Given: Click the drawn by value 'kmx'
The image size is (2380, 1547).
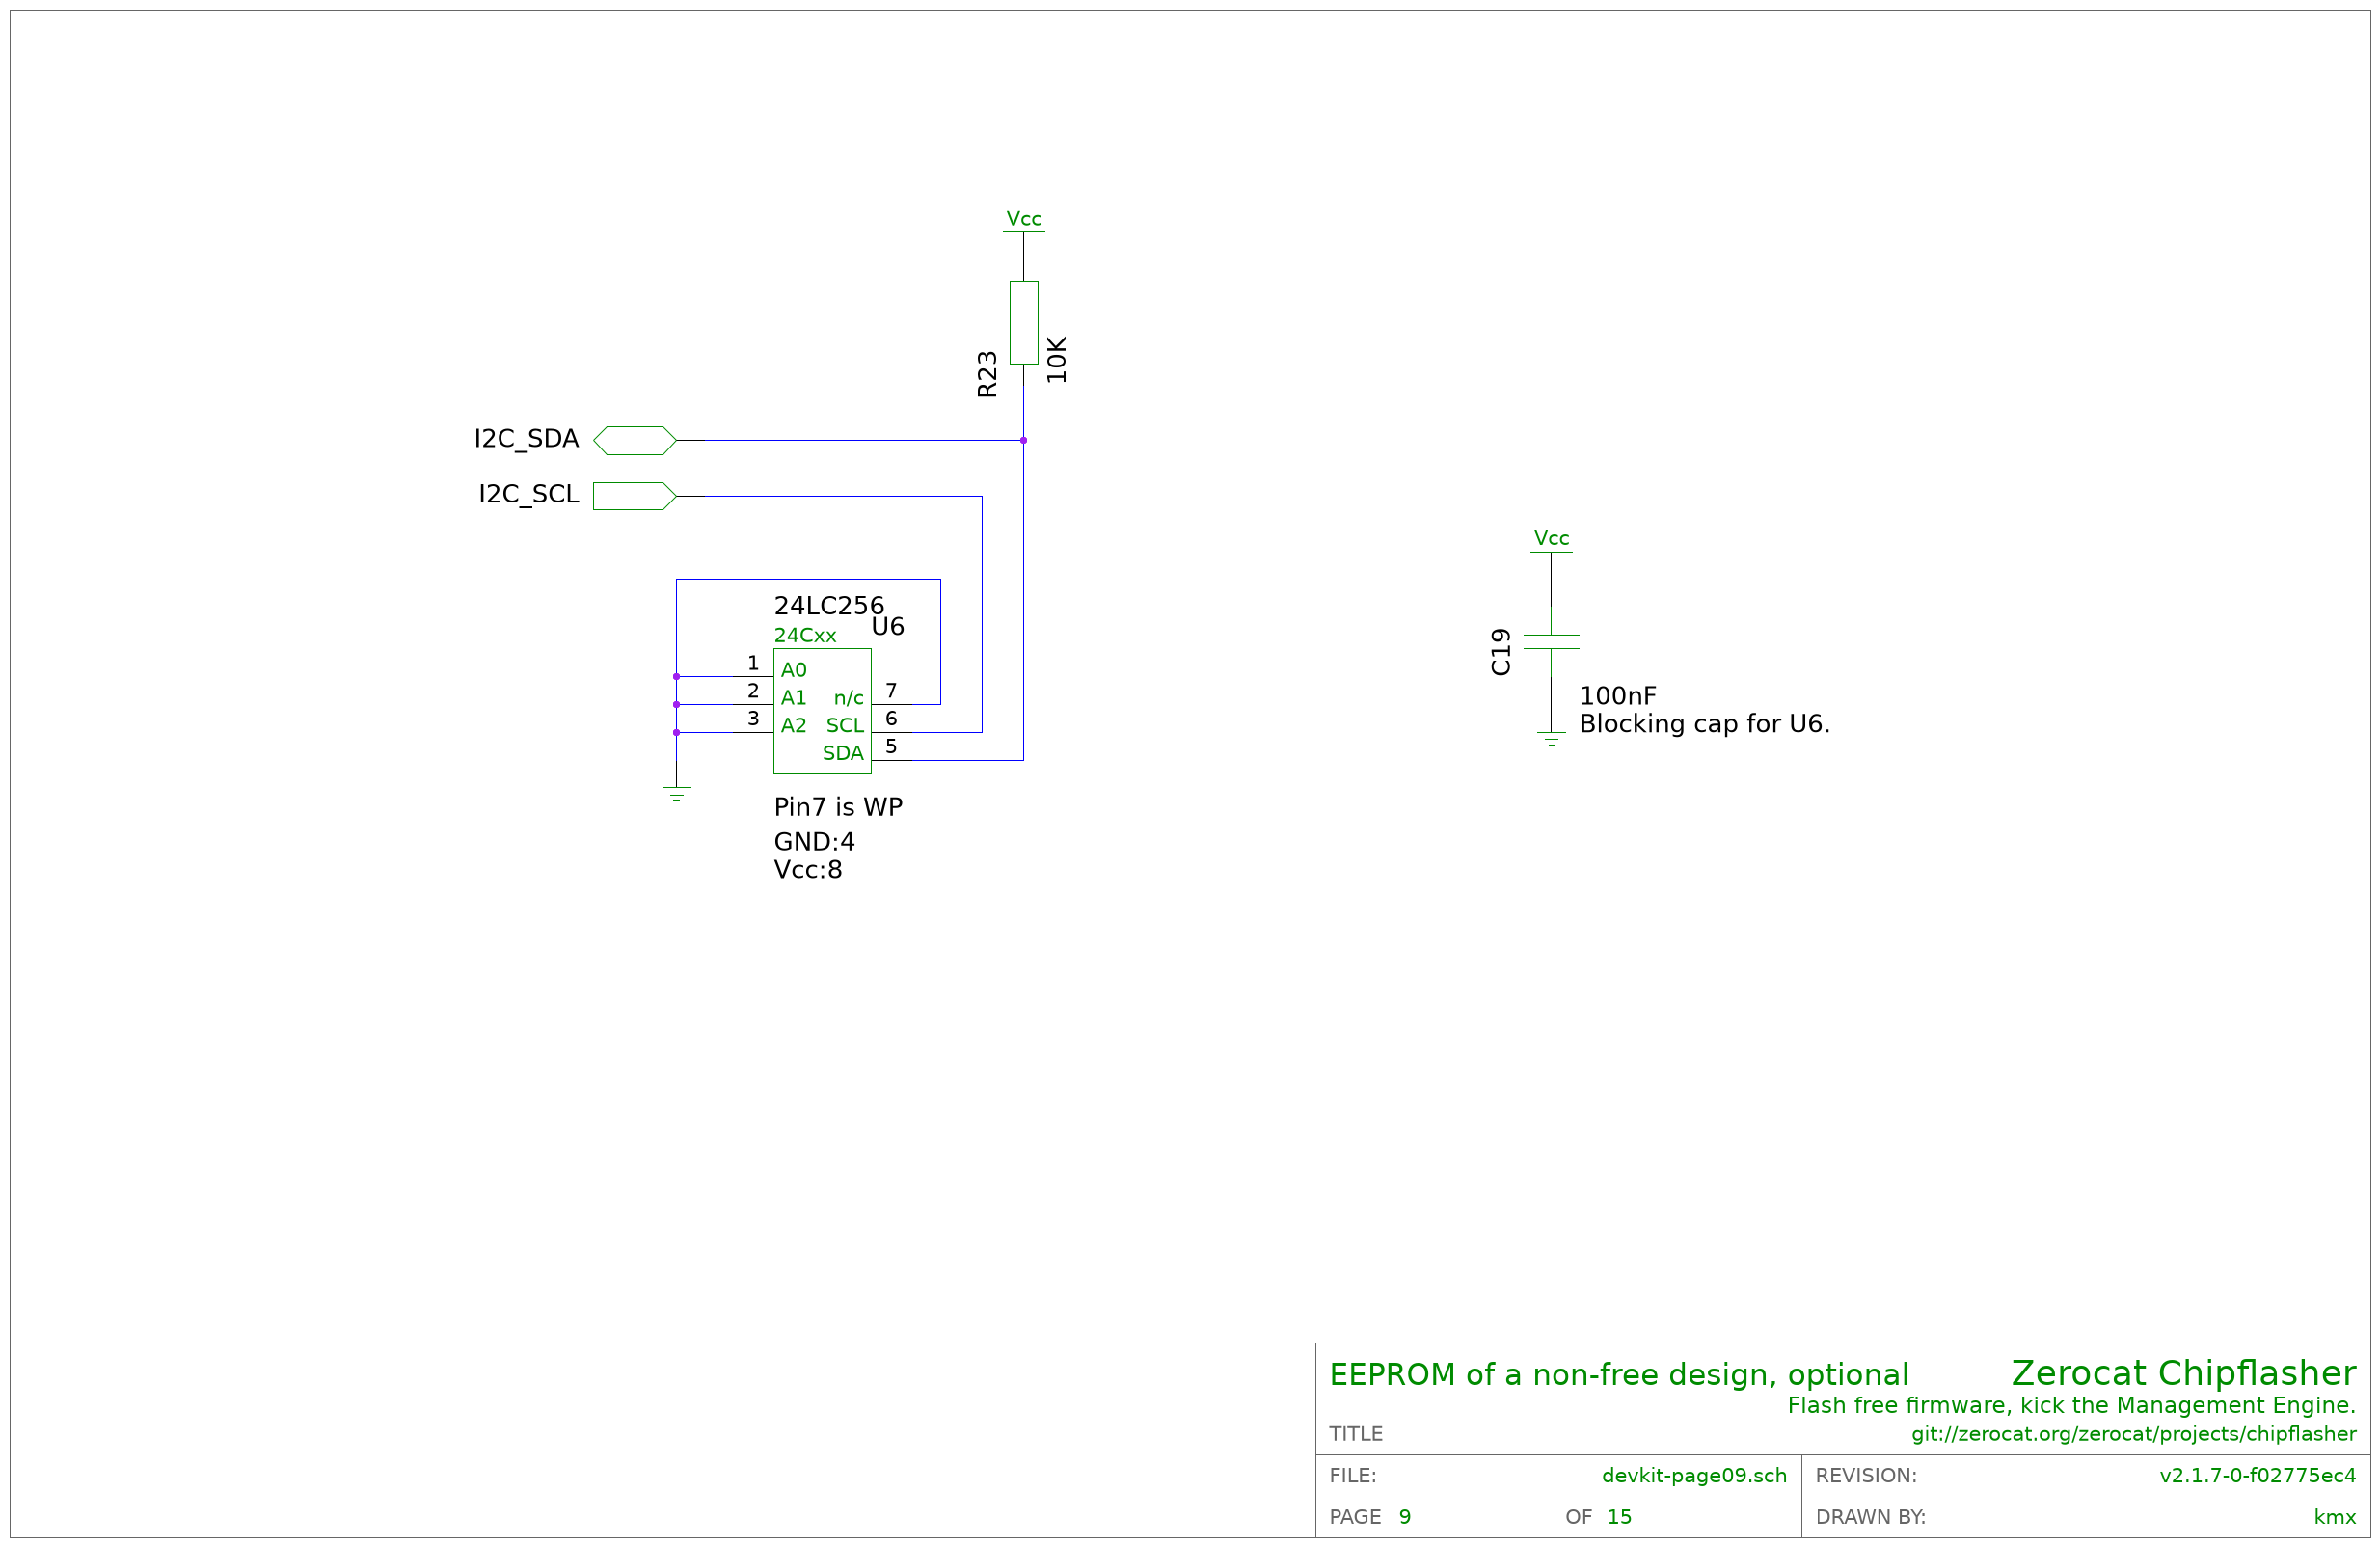Looking at the screenshot, I should coord(2335,1518).
